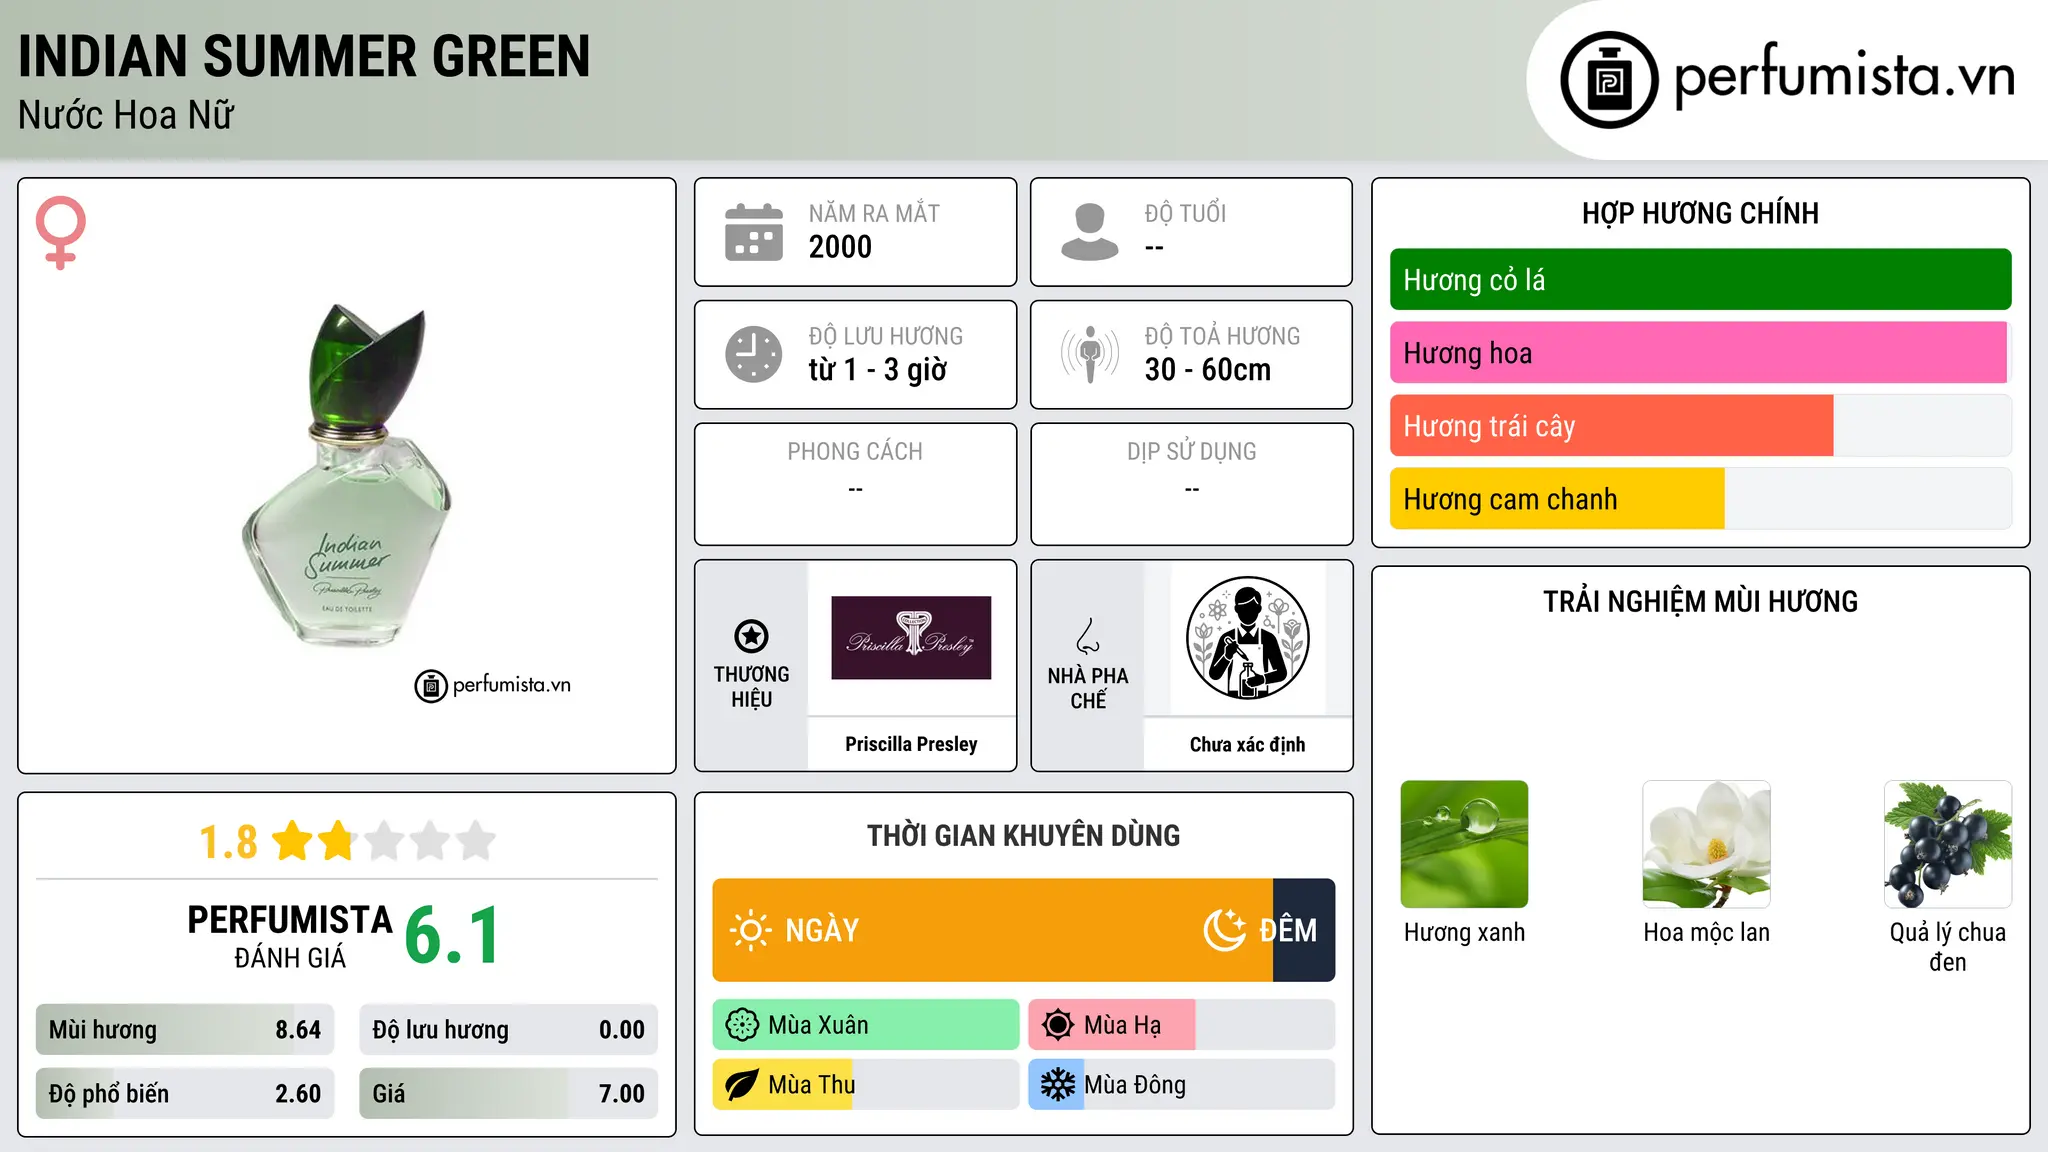Click the longevity value từ 1 - 3 giờ
Screen dimensions: 2048x1152
coord(877,370)
